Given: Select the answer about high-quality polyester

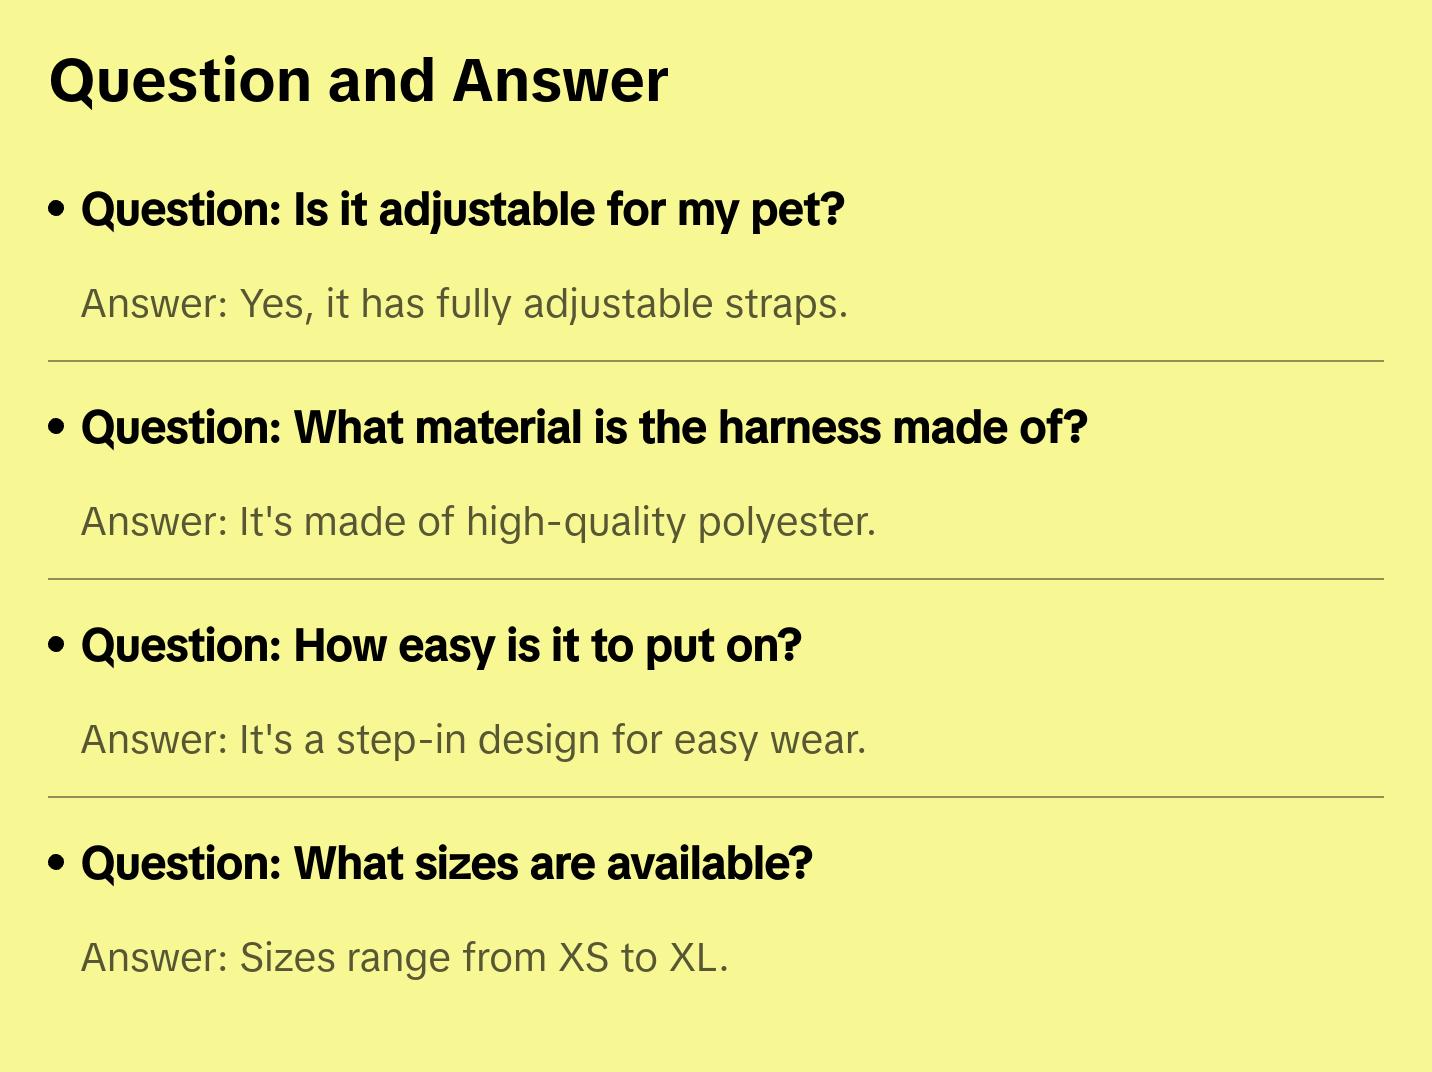Looking at the screenshot, I should 478,522.
